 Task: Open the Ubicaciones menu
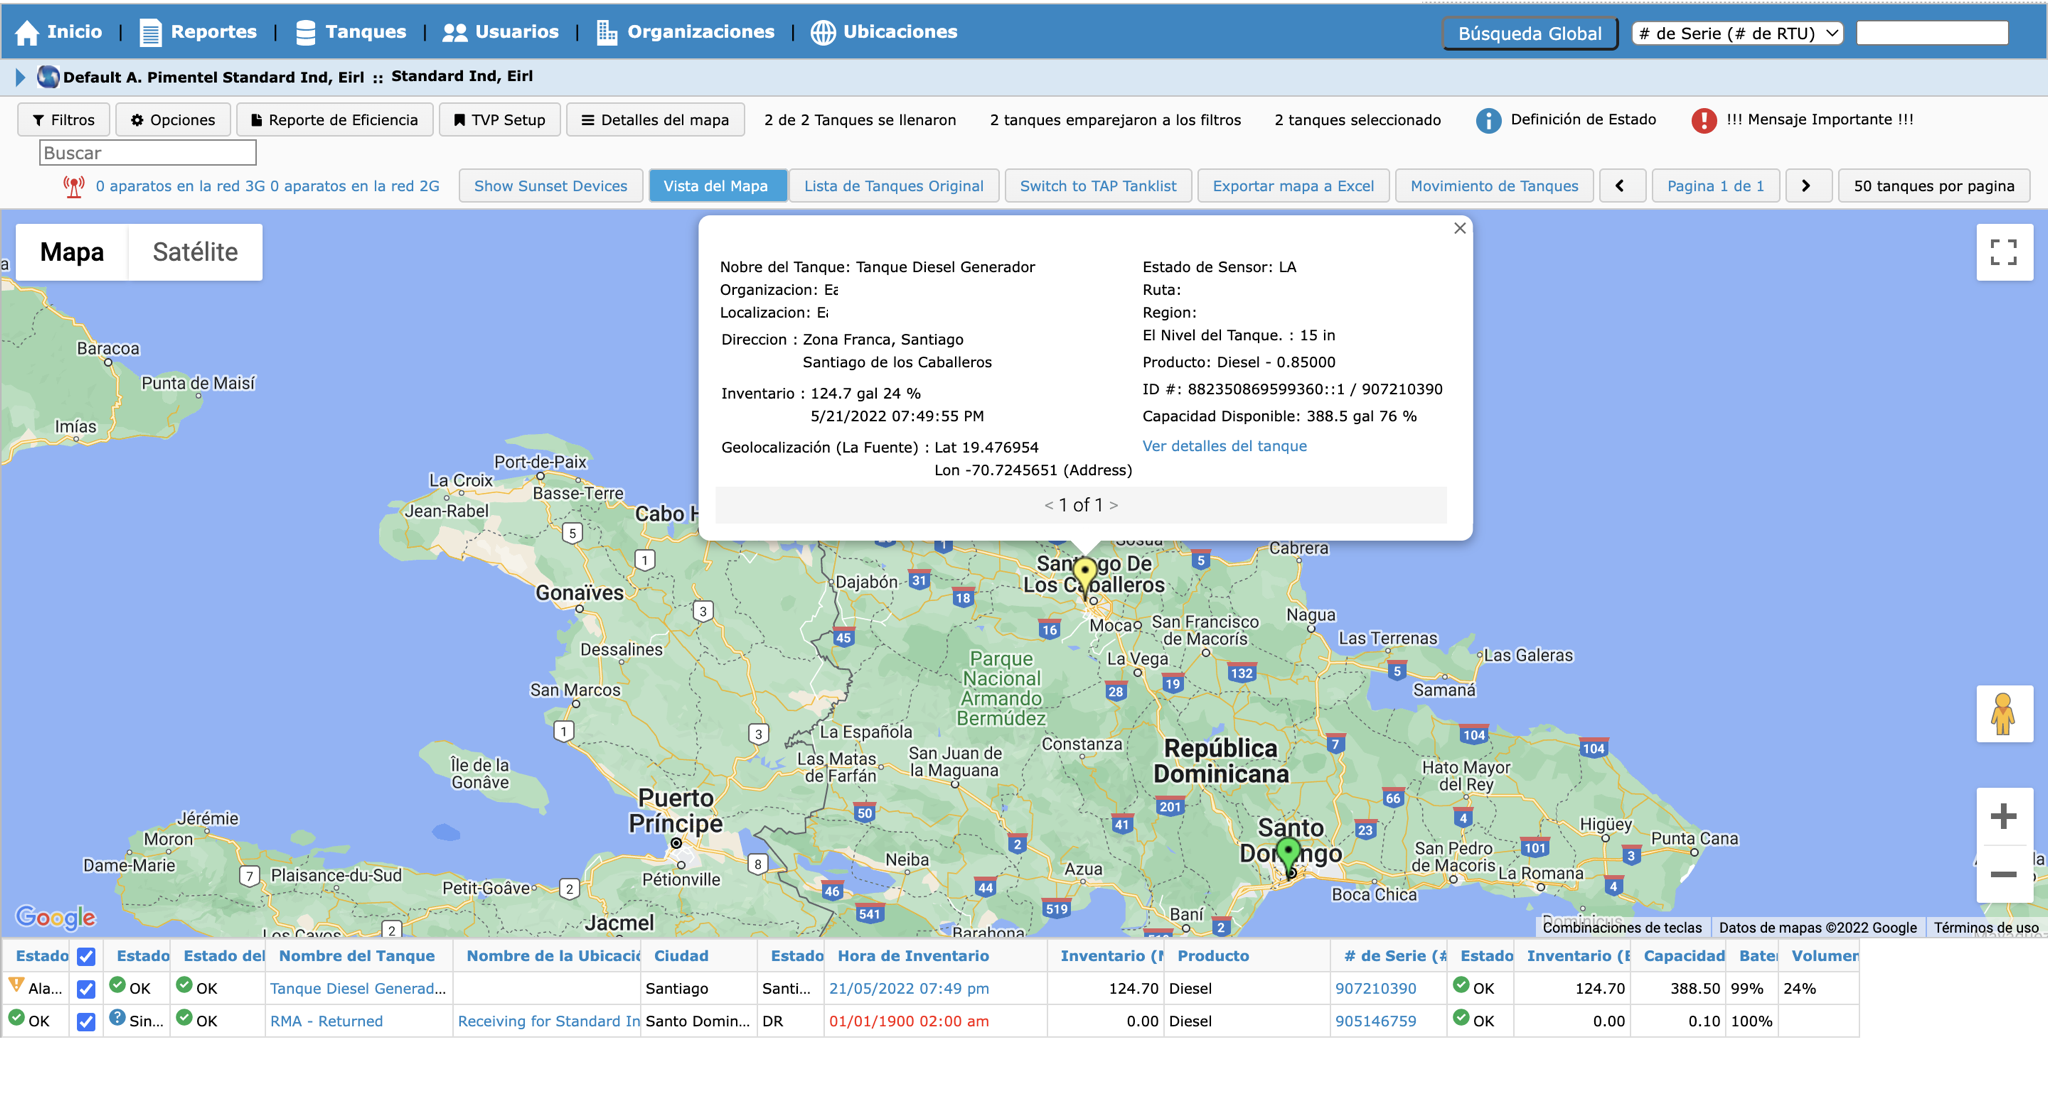click(883, 32)
